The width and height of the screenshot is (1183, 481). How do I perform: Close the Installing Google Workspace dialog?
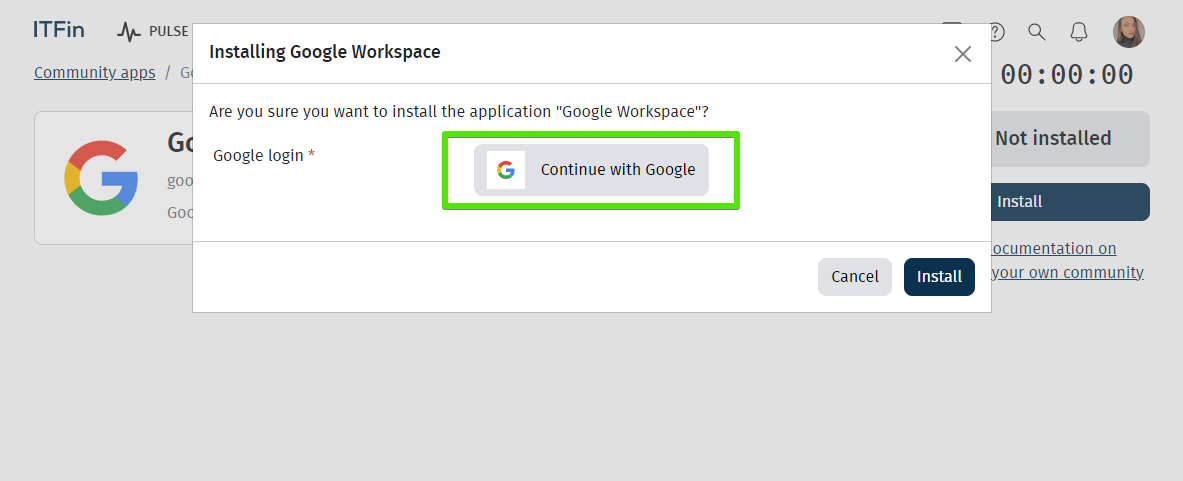[x=962, y=54]
